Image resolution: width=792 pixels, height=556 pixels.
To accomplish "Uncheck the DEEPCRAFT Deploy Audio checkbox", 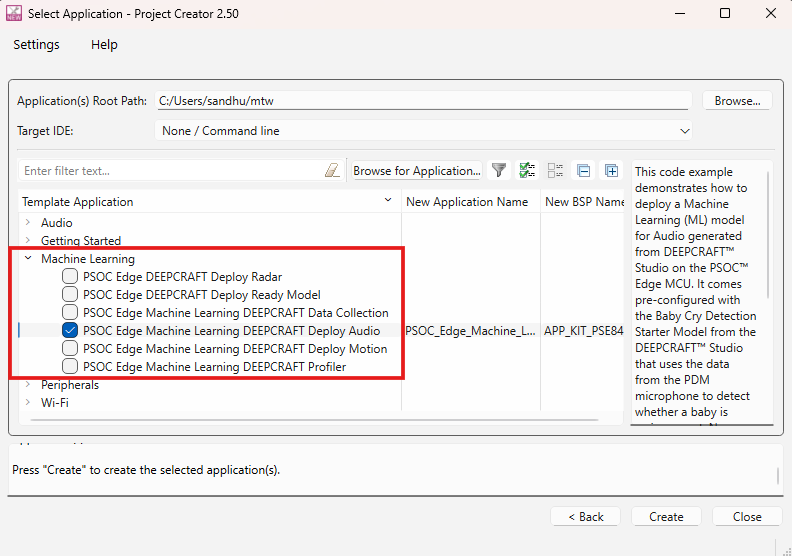I will click(70, 331).
